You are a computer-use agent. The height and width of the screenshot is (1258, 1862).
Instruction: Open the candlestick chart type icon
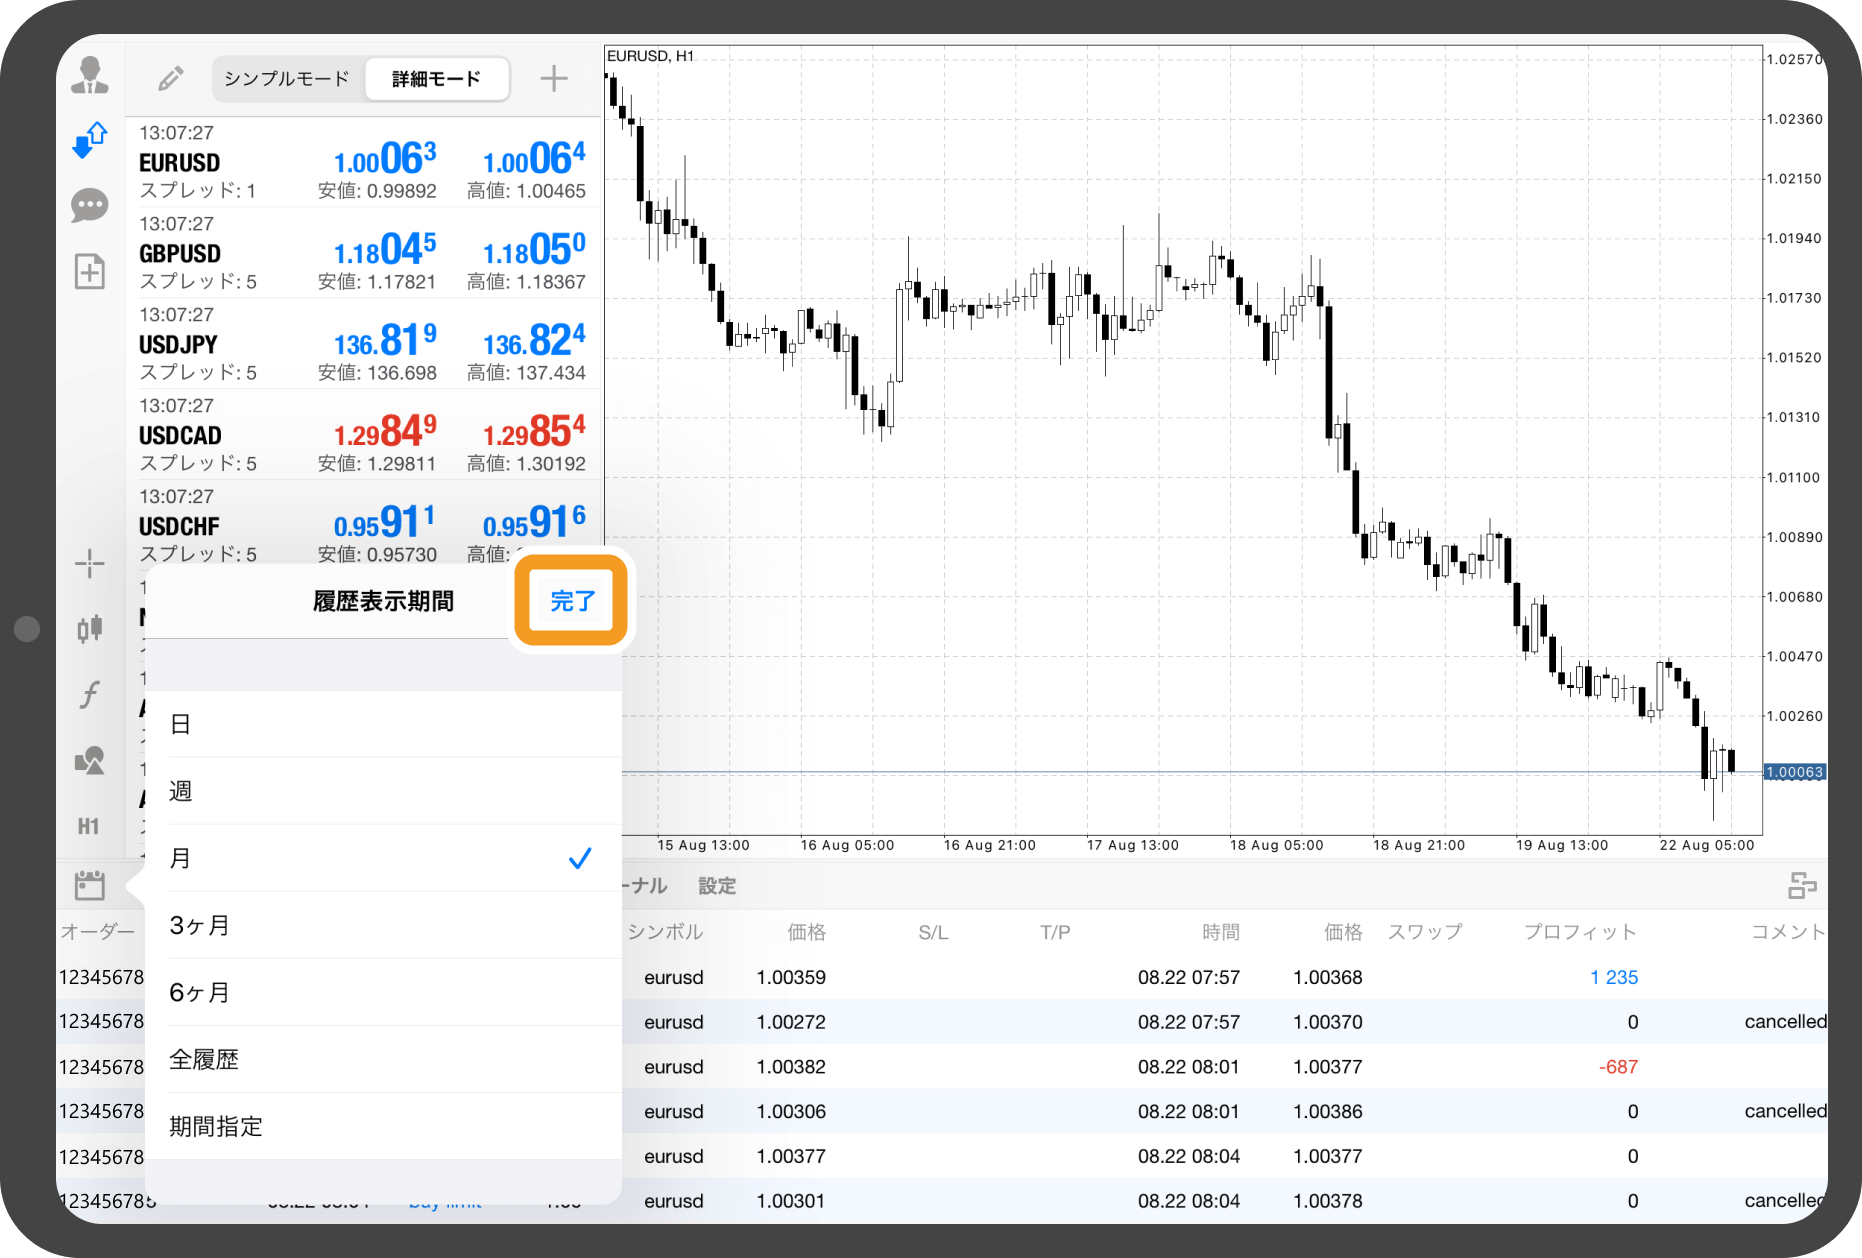[x=90, y=628]
